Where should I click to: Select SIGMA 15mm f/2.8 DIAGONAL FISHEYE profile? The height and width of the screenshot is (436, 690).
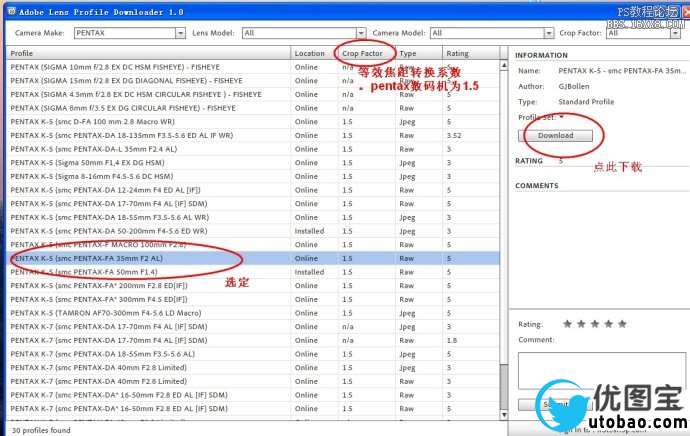tap(253, 81)
